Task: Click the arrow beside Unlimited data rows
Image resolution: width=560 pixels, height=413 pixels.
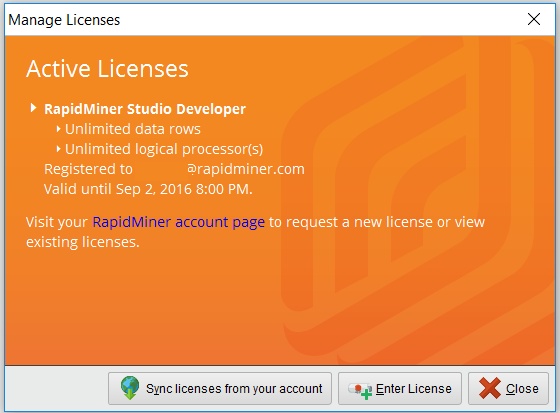Action: (x=58, y=129)
